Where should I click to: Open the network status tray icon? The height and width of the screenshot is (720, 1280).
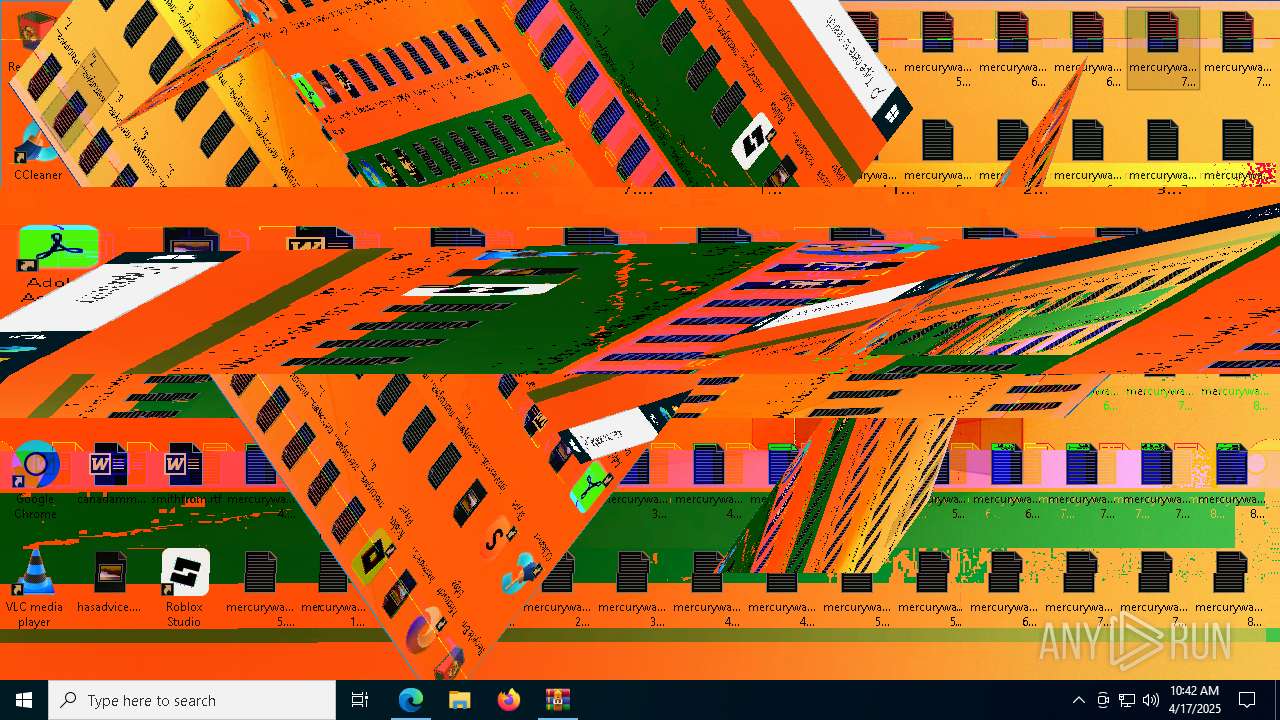click(1127, 700)
